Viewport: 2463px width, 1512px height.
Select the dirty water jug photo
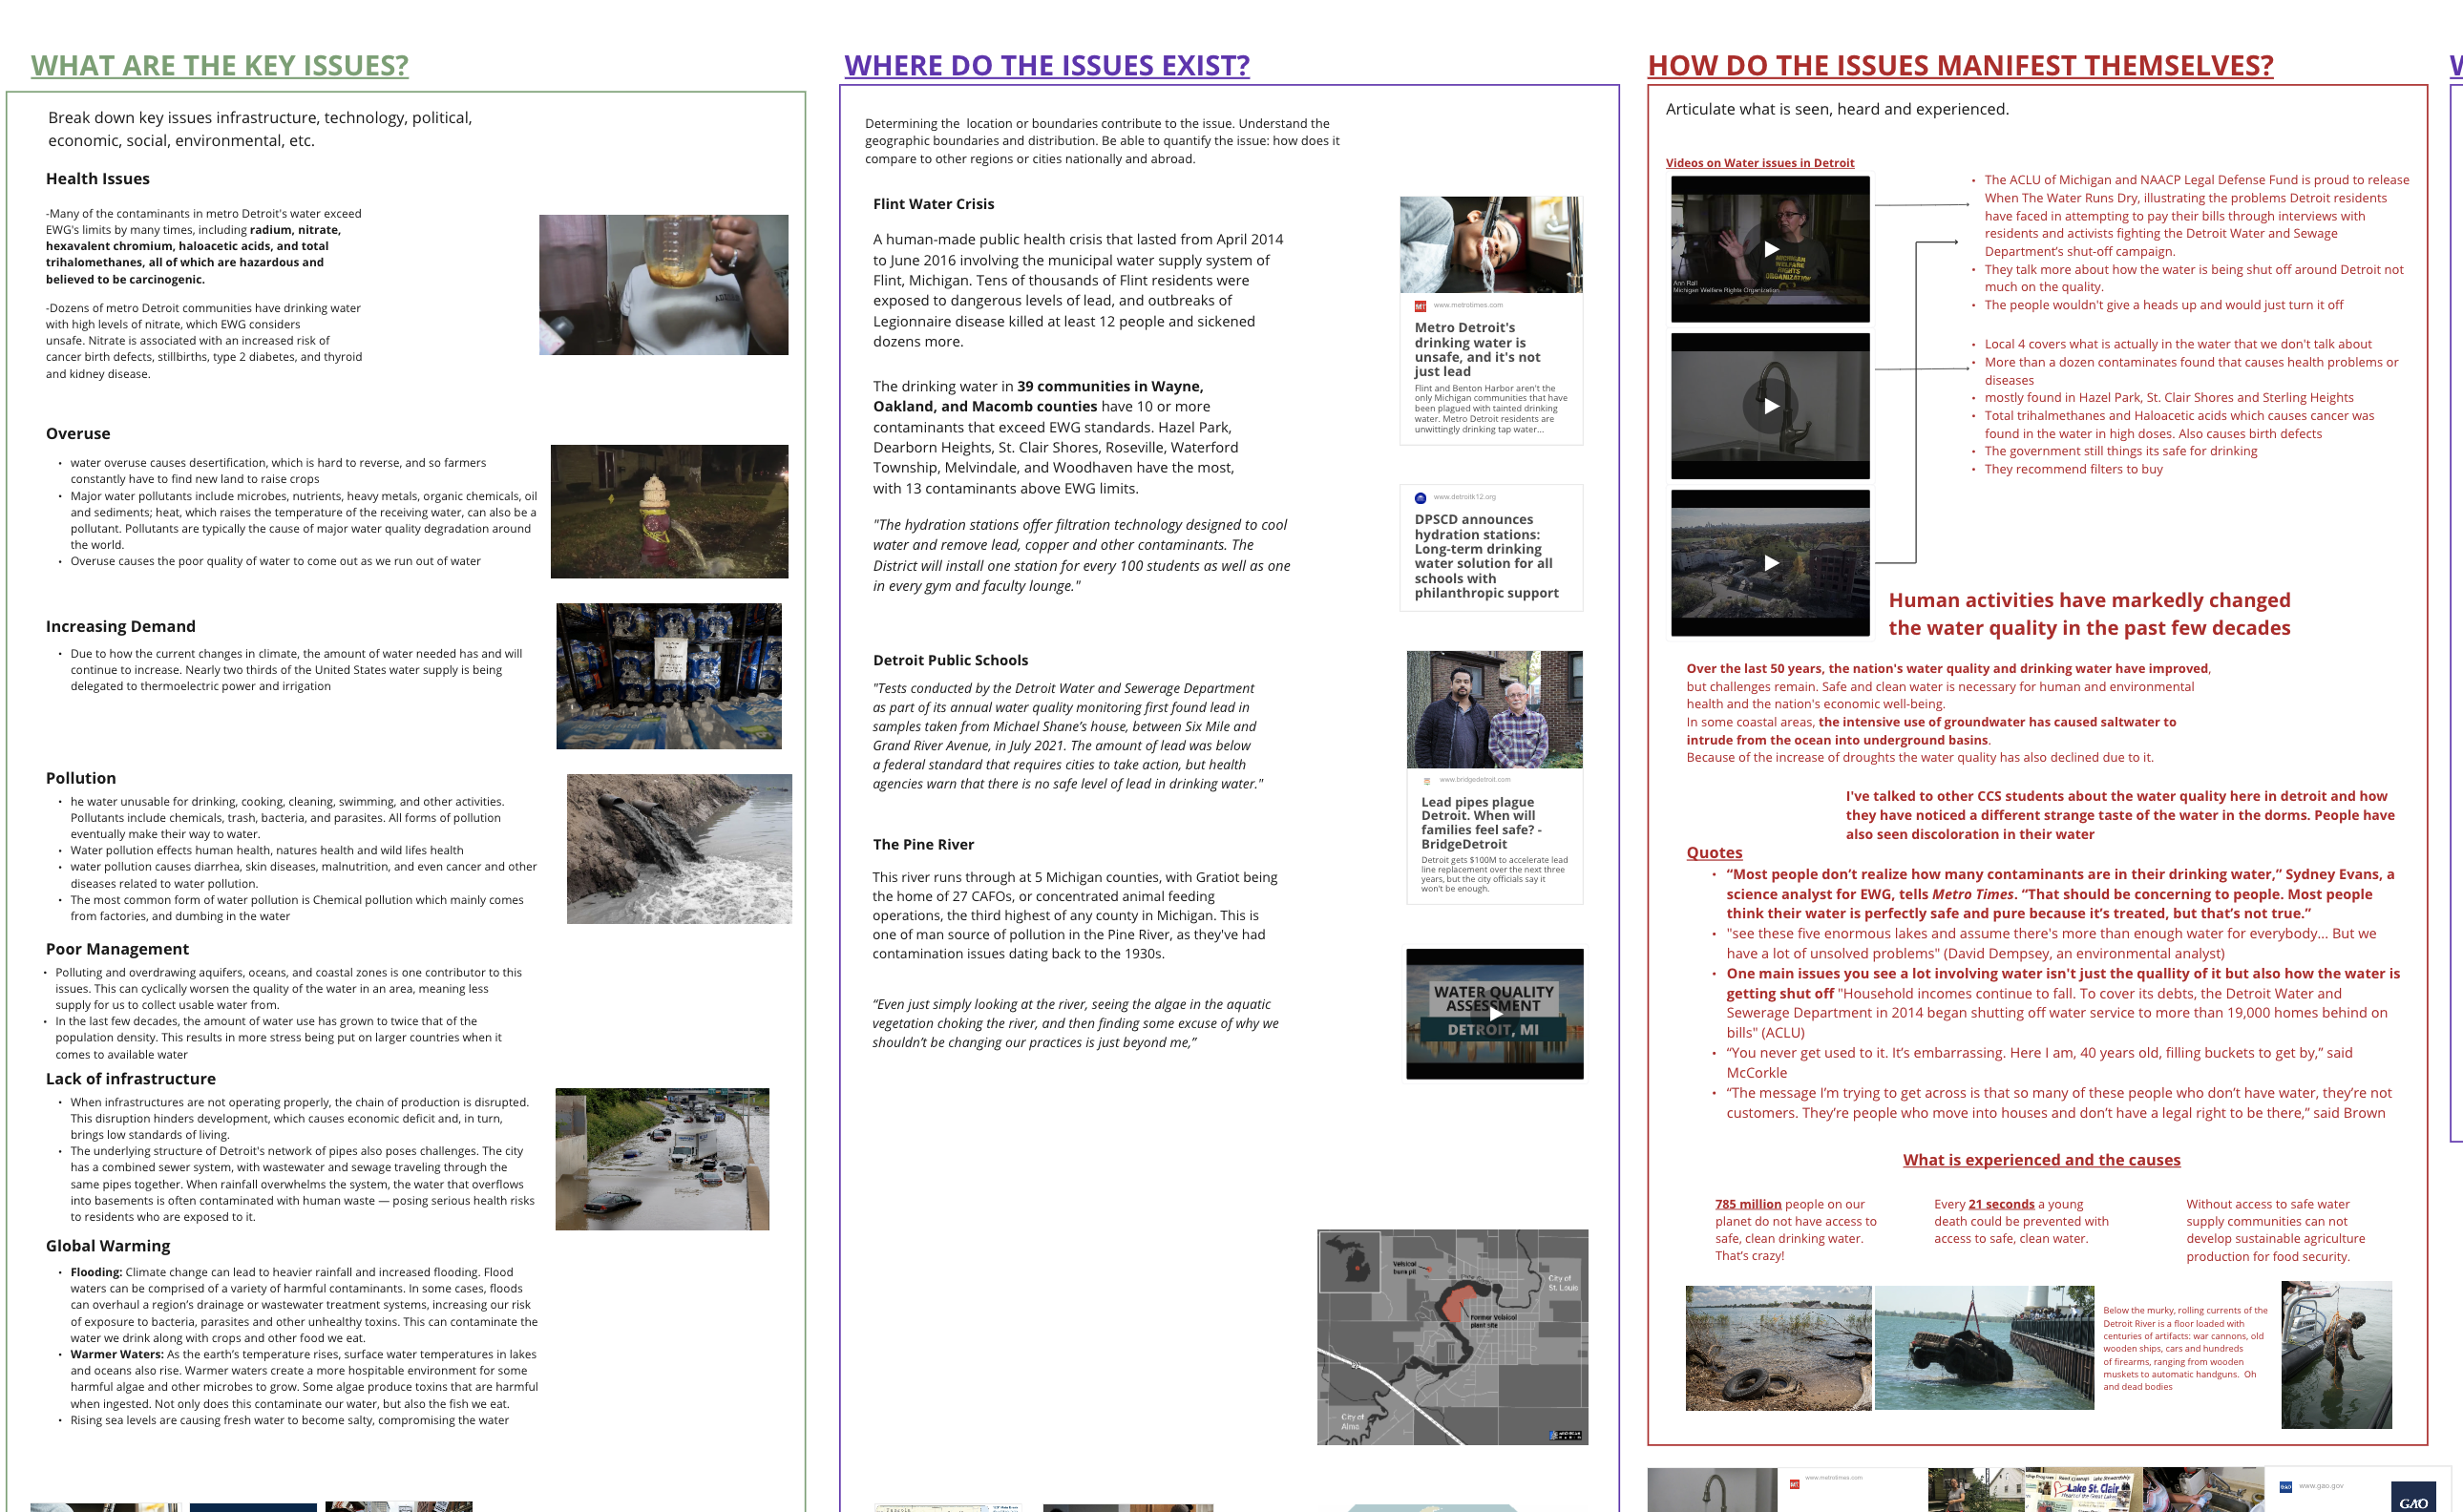coord(663,285)
